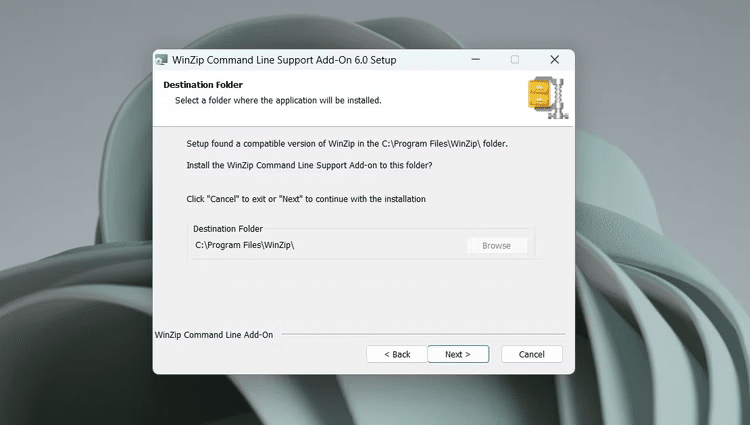
Task: Click the footer divider line above the buttons
Action: [420, 334]
